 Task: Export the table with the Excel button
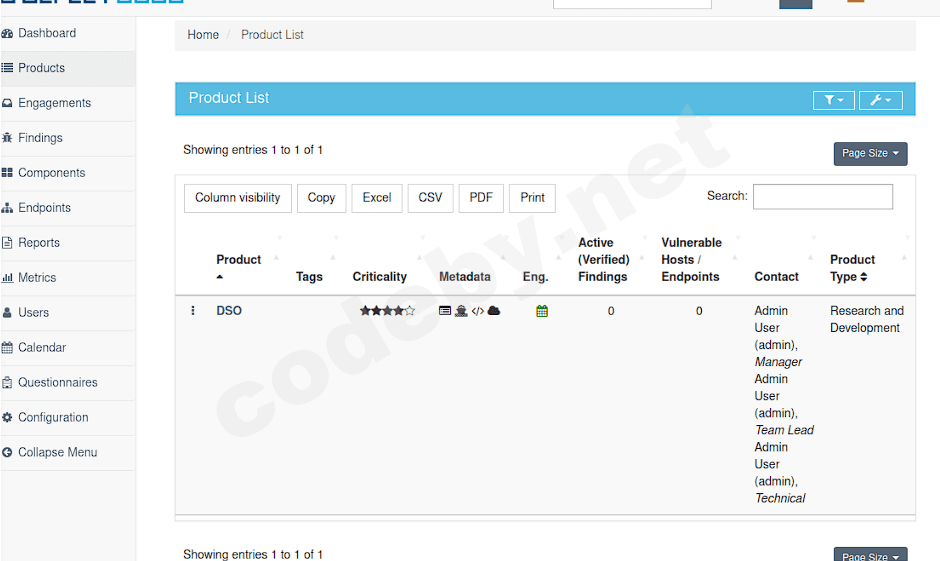point(377,198)
